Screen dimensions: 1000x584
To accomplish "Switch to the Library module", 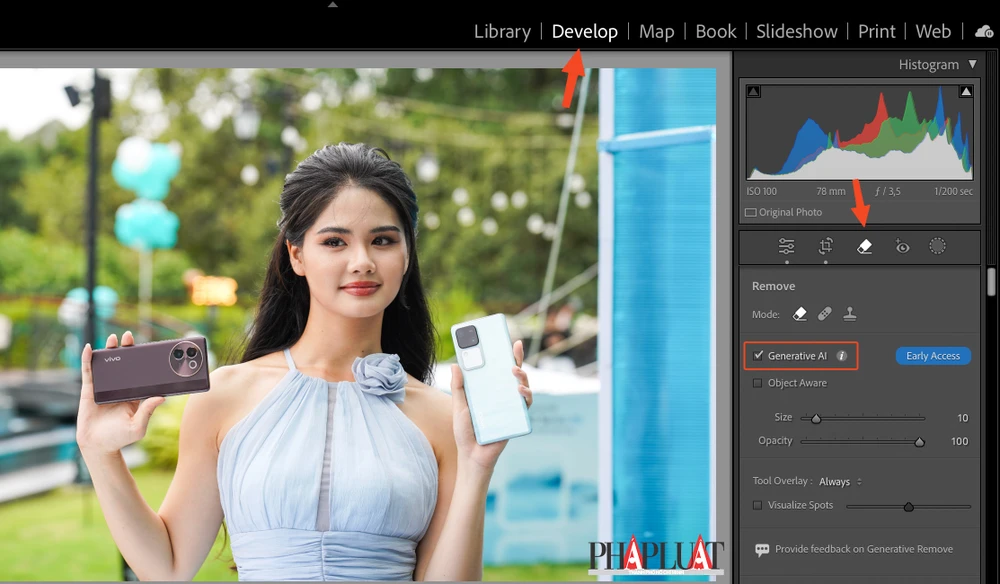I will coord(502,31).
